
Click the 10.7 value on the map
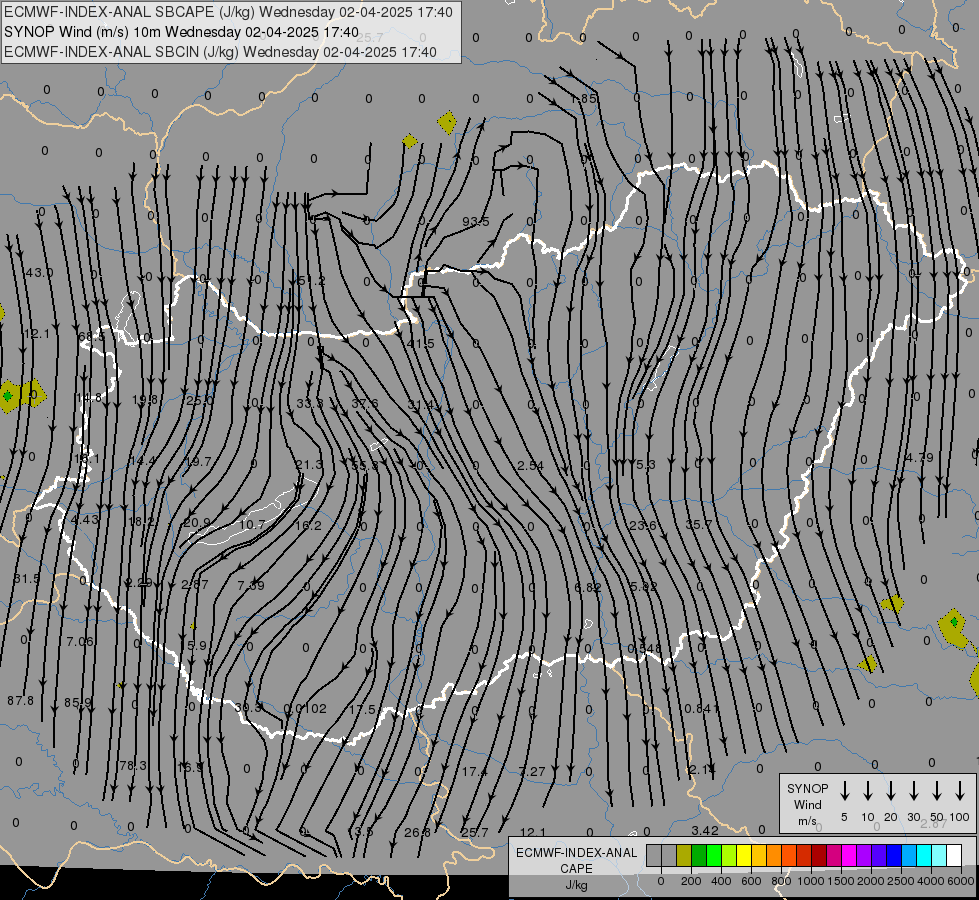[x=252, y=525]
